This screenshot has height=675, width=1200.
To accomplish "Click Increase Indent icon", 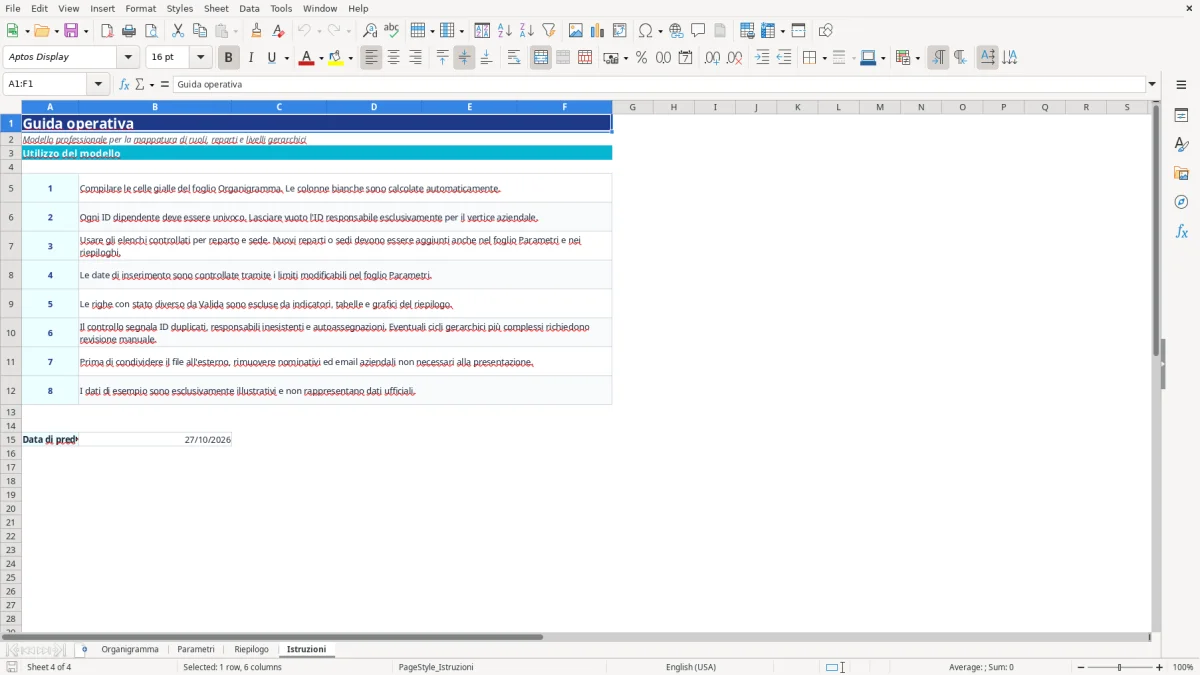I will (762, 58).
